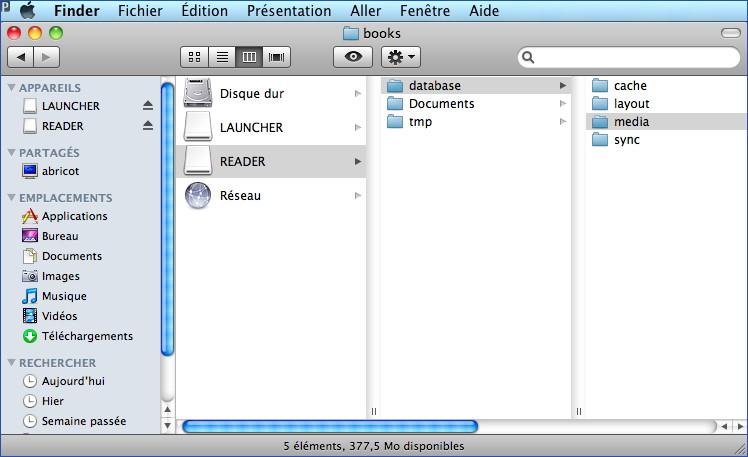This screenshot has width=748, height=457.
Task: Collapse the EMPLACEMENTS sidebar section
Action: point(12,197)
